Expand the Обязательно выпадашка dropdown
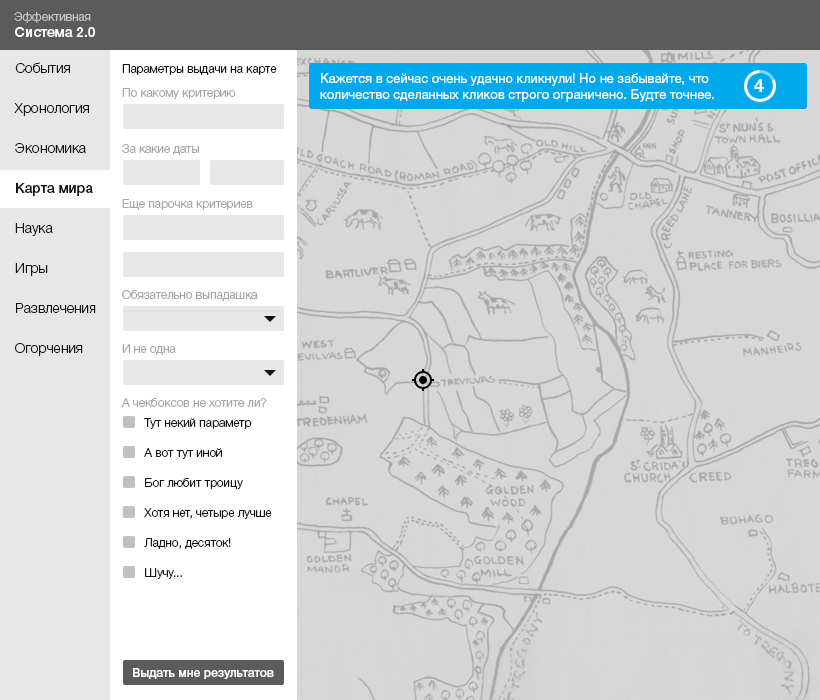Viewport: 820px width, 700px height. click(x=203, y=318)
